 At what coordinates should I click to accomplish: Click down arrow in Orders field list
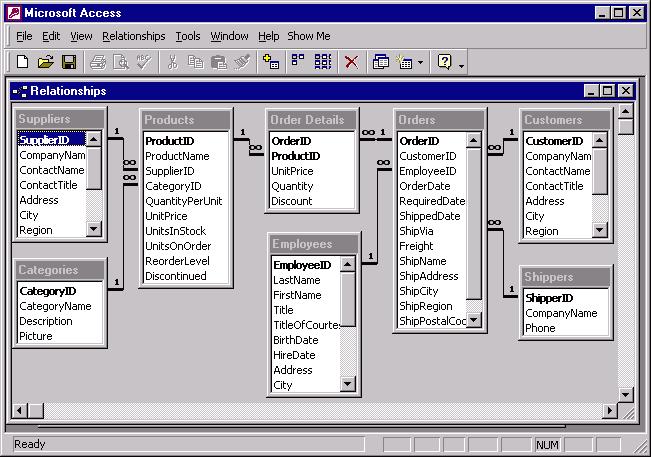point(474,320)
